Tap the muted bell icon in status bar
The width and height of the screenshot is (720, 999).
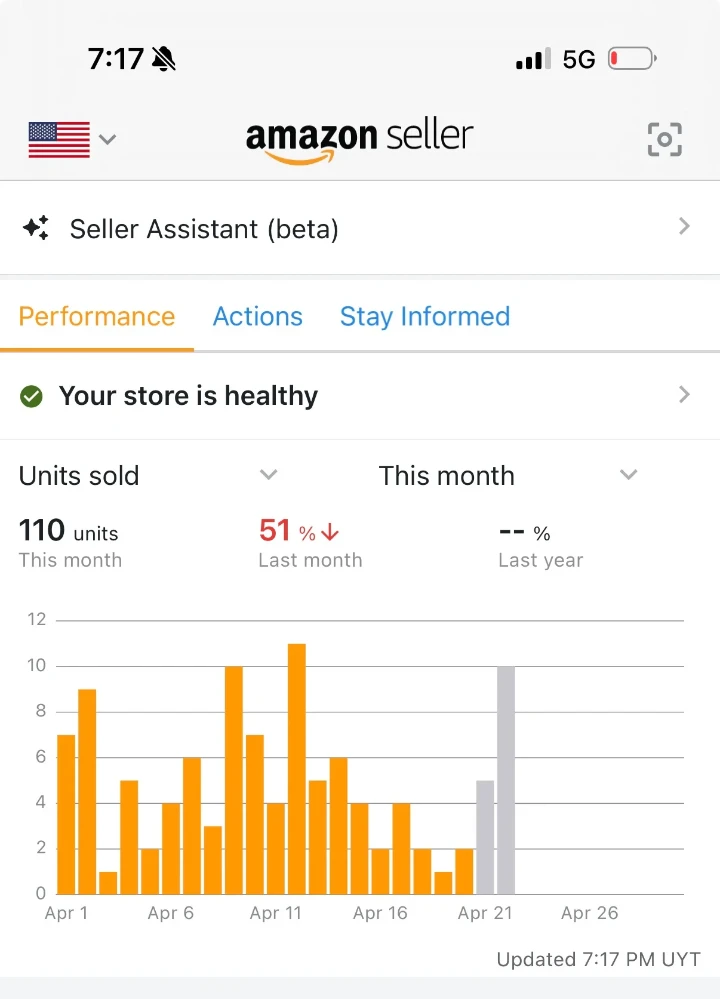tap(164, 59)
